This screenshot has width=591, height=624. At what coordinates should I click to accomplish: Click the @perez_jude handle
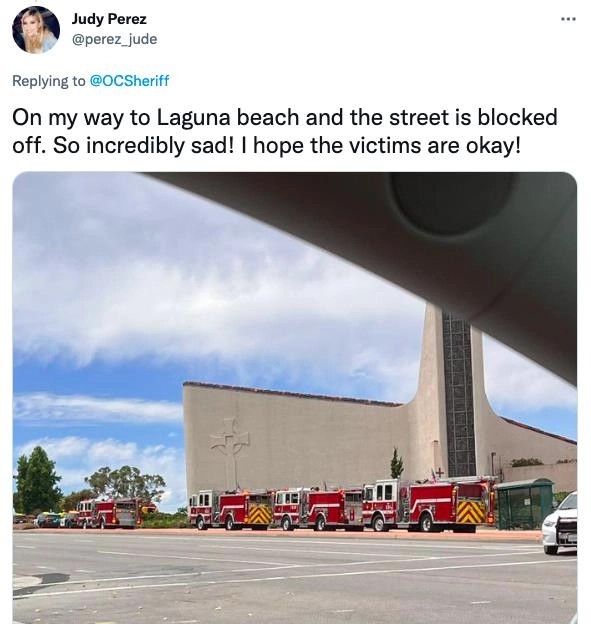pos(114,39)
